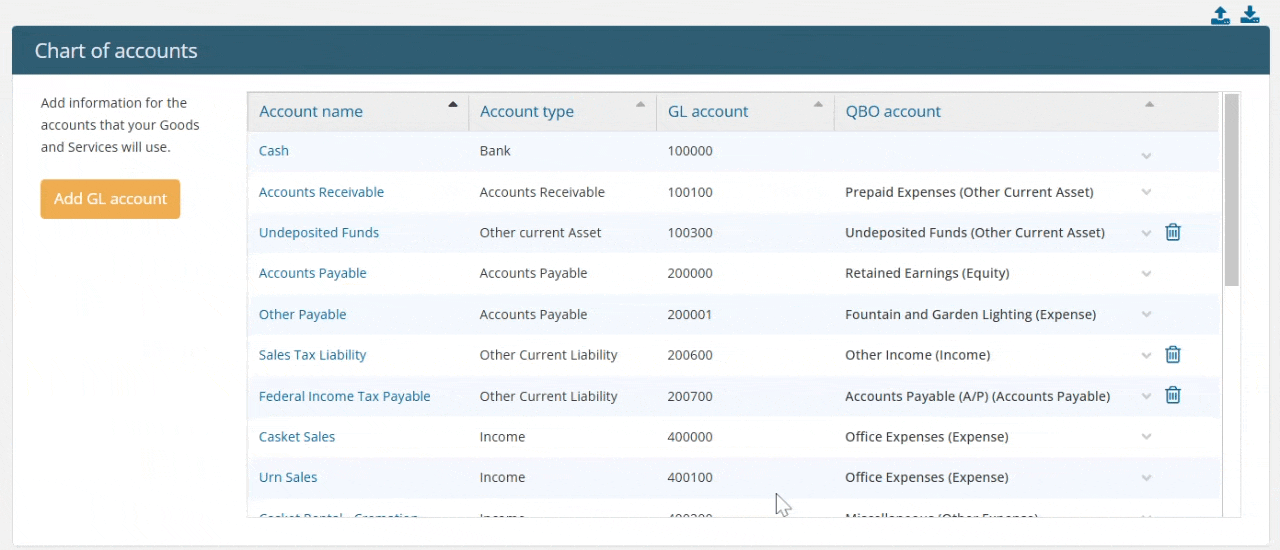Open the Accounts Payable account link
The height and width of the screenshot is (550, 1280).
coord(313,273)
